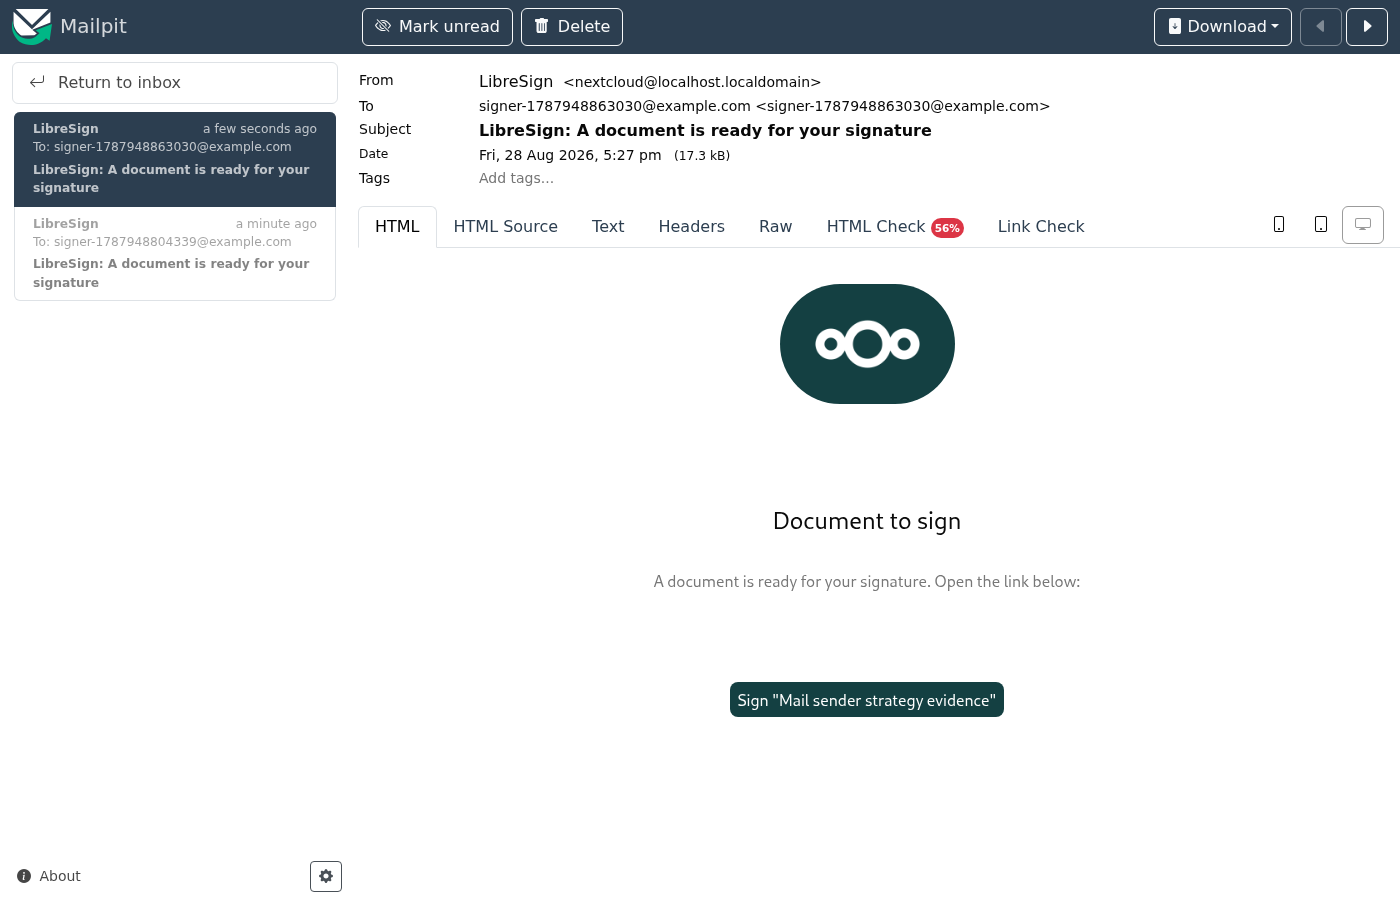Go to the next message arrow
Screen dimensions: 1400x900
1367,27
